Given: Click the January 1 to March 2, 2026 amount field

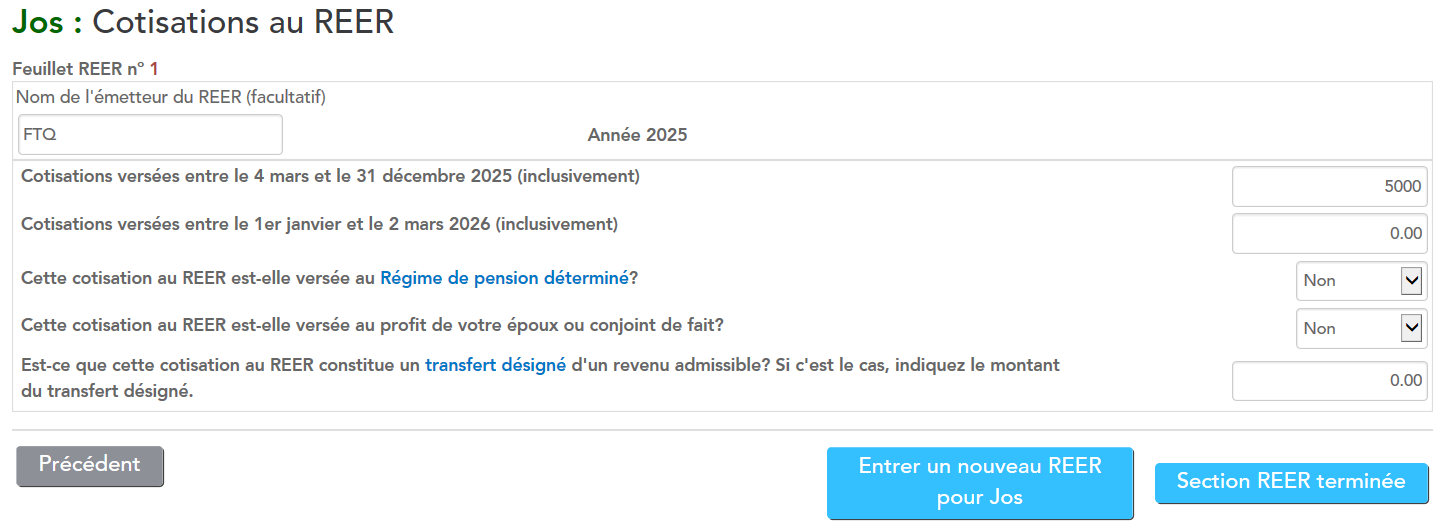Looking at the screenshot, I should [1329, 234].
